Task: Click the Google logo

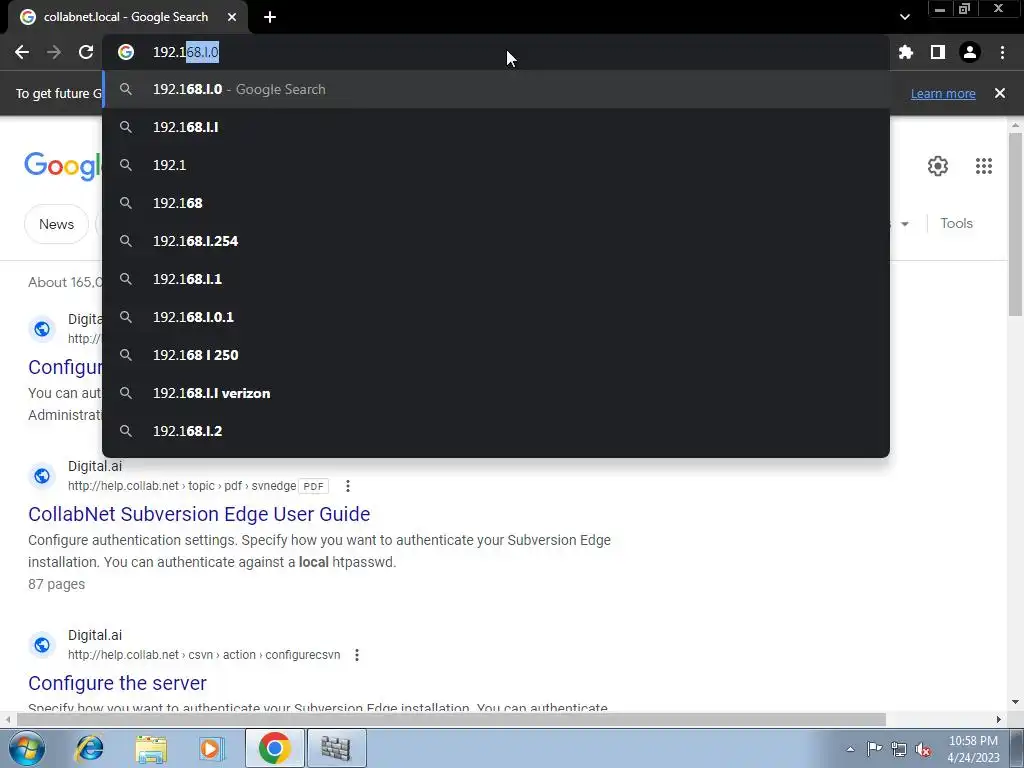Action: click(63, 166)
